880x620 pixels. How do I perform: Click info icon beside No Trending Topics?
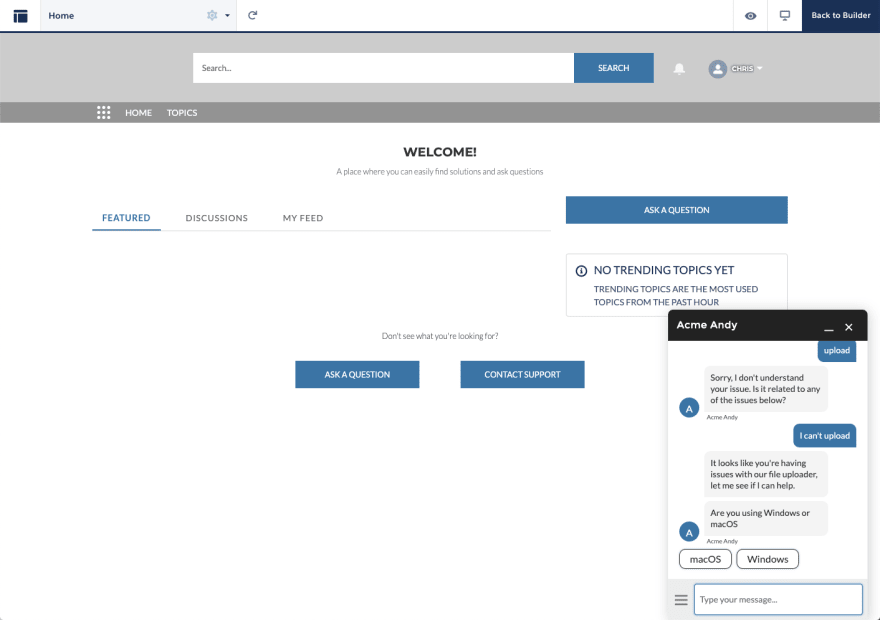tap(581, 271)
